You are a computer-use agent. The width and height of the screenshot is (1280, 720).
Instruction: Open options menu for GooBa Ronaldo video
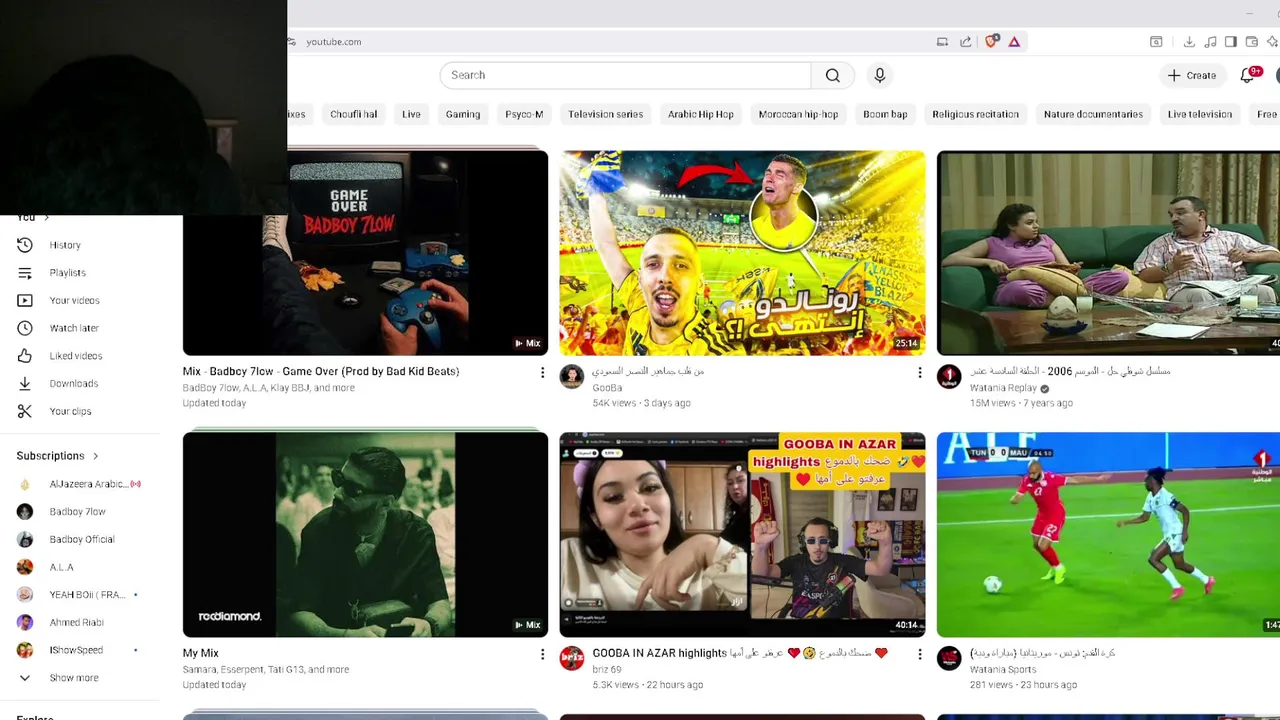pyautogui.click(x=919, y=372)
